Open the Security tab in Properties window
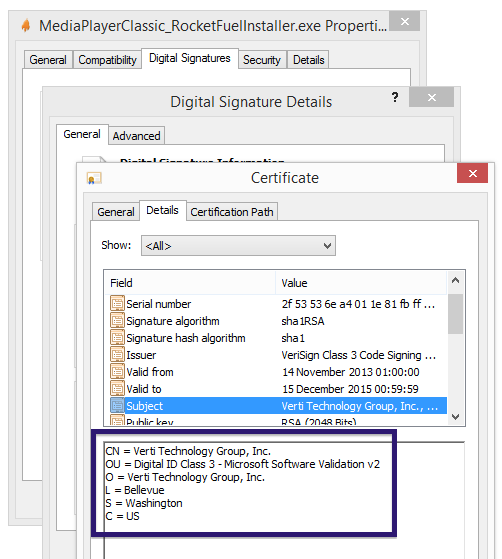 pos(262,60)
